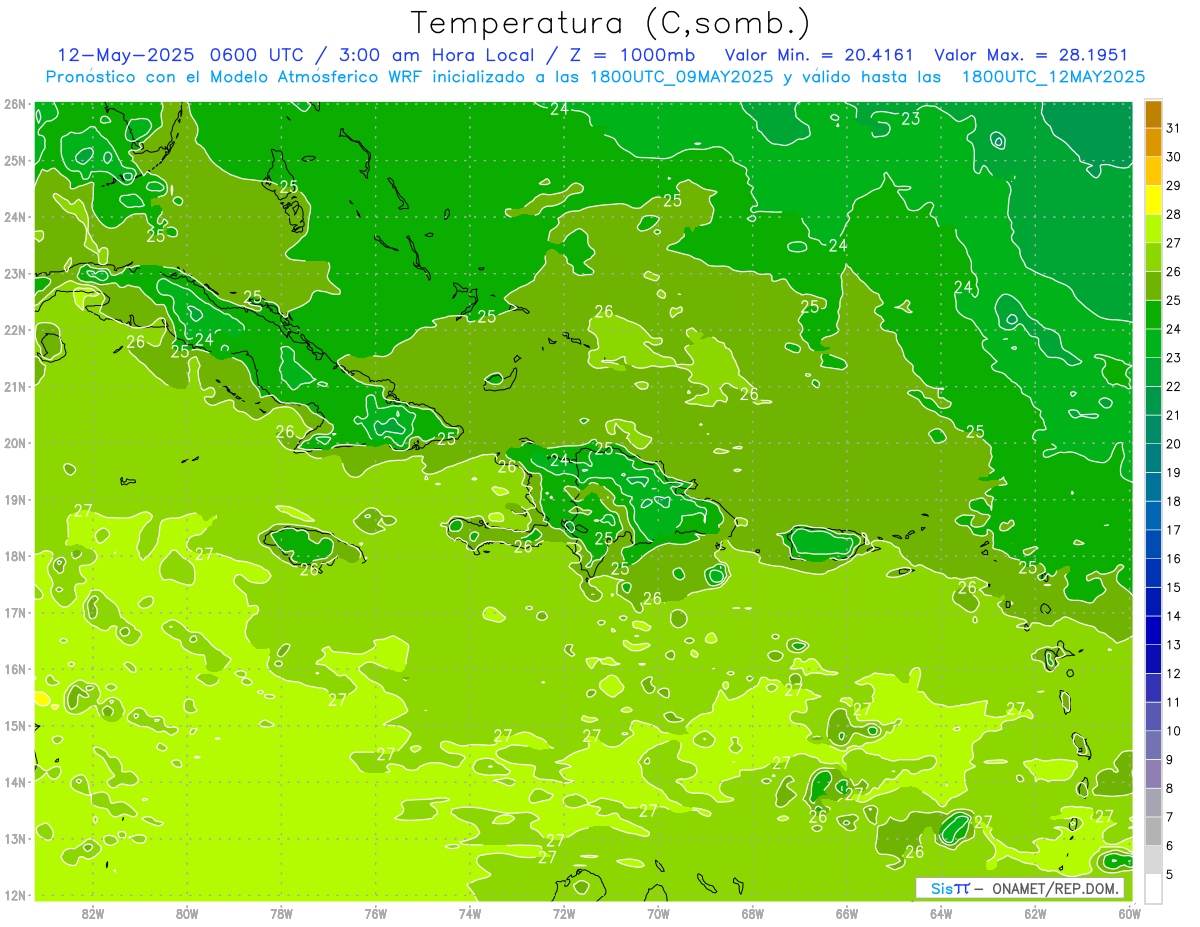Click the 'Temperatura (C,somb.)' chart title
Screen dimensions: 1200x927
[610, 23]
